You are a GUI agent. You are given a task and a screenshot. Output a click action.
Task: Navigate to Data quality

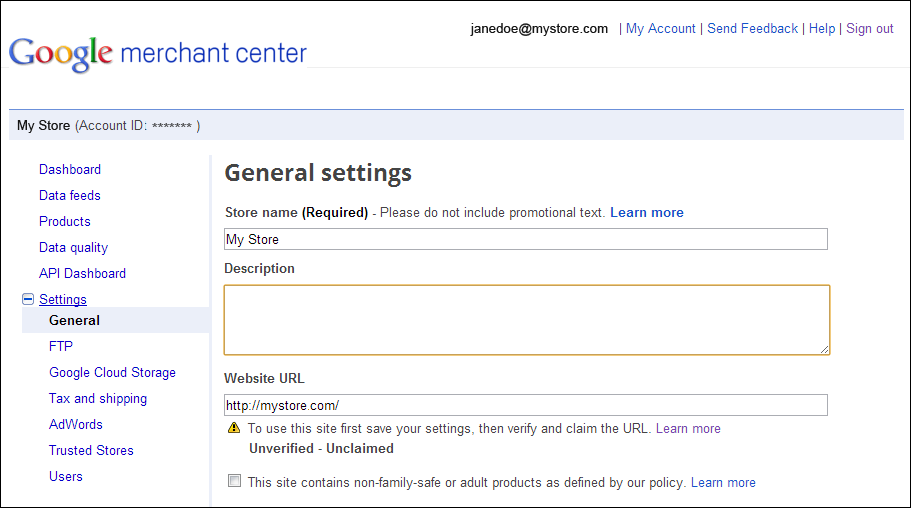tap(73, 248)
